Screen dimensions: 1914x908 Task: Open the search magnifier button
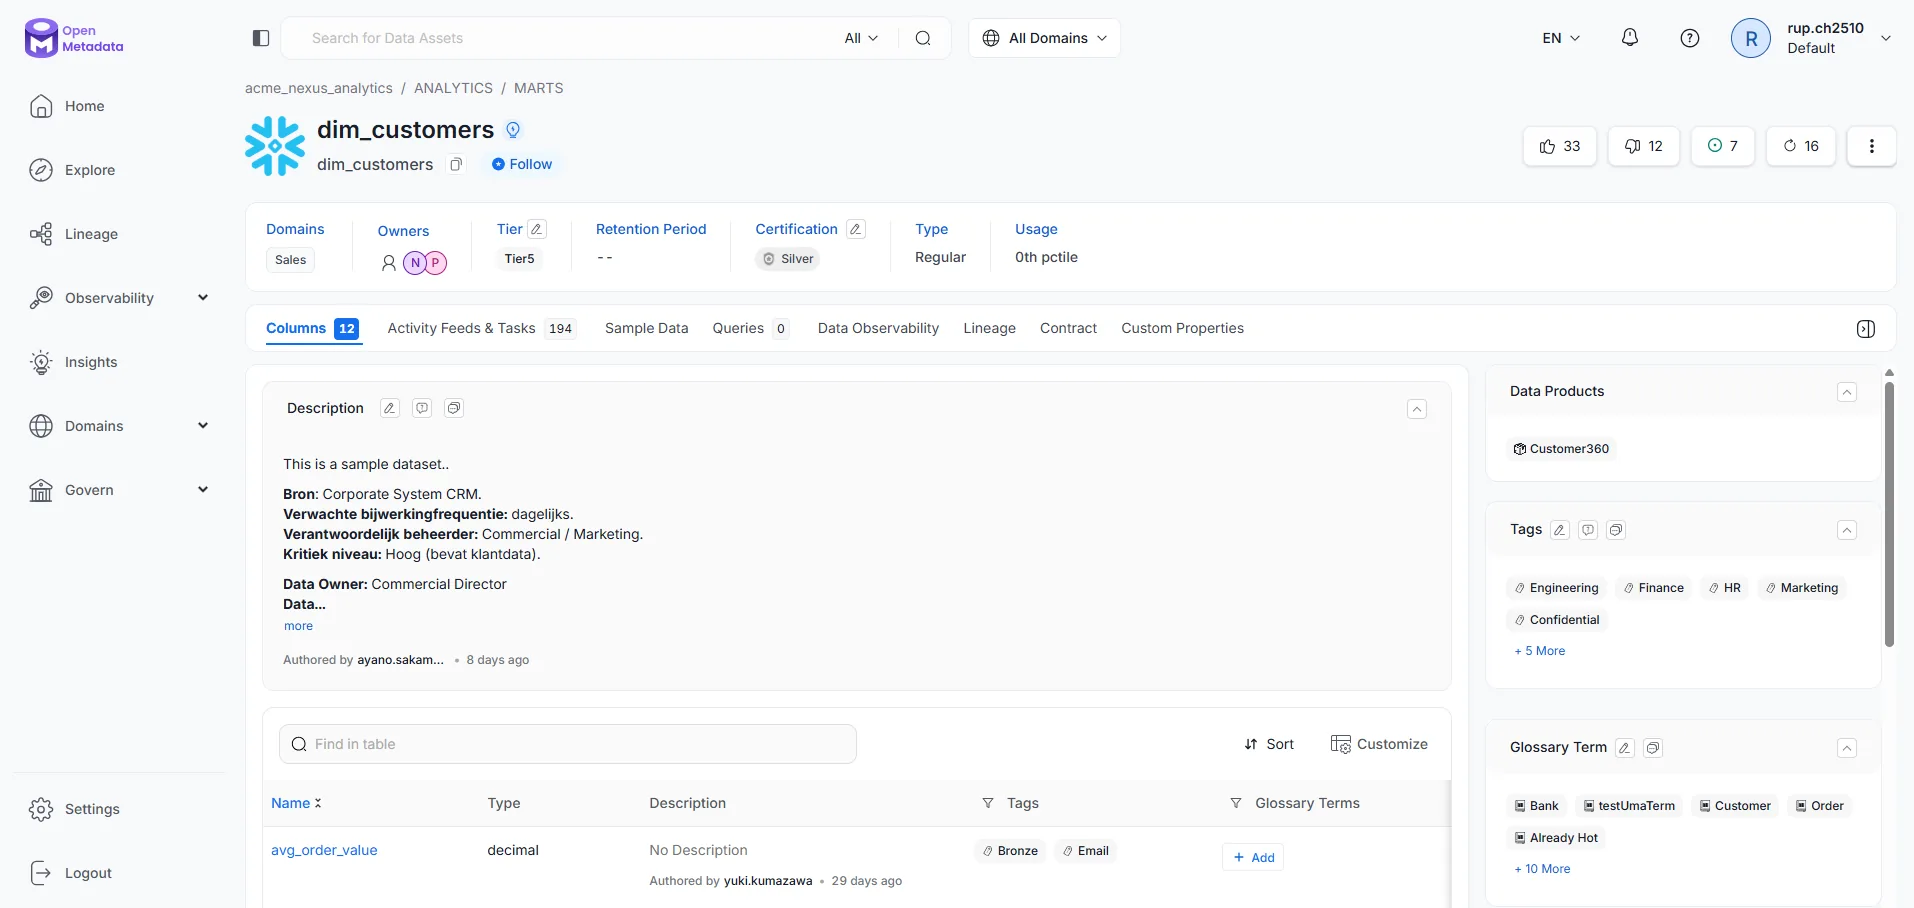[923, 38]
